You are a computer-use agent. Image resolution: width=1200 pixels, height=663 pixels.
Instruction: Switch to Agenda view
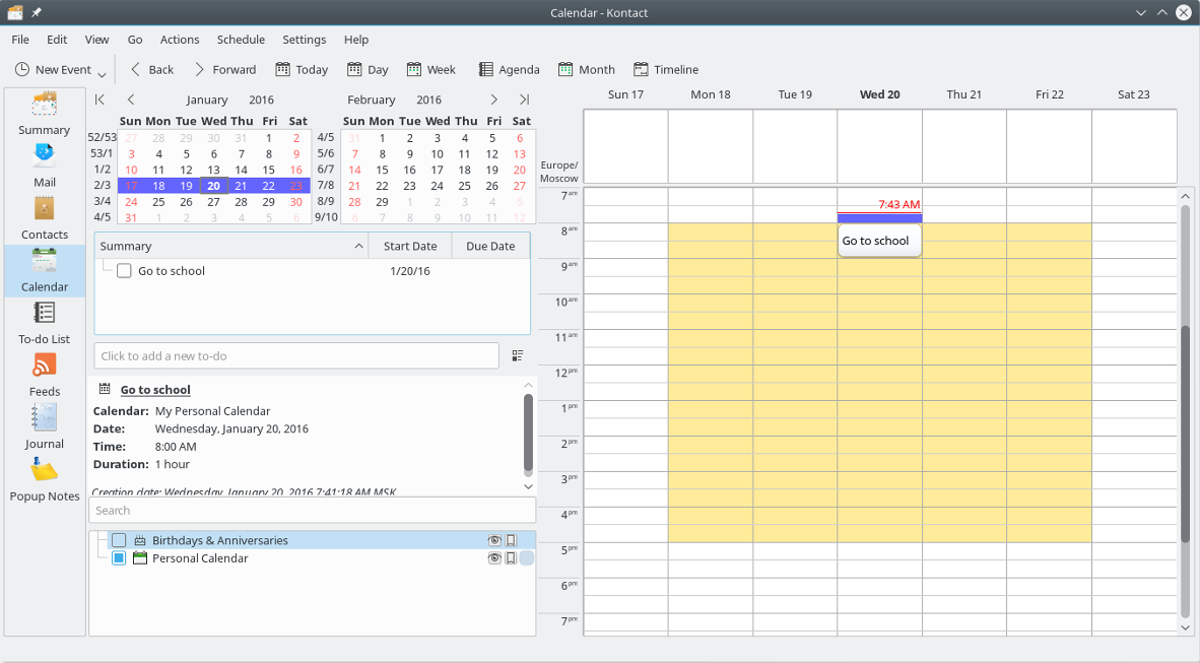pos(509,69)
